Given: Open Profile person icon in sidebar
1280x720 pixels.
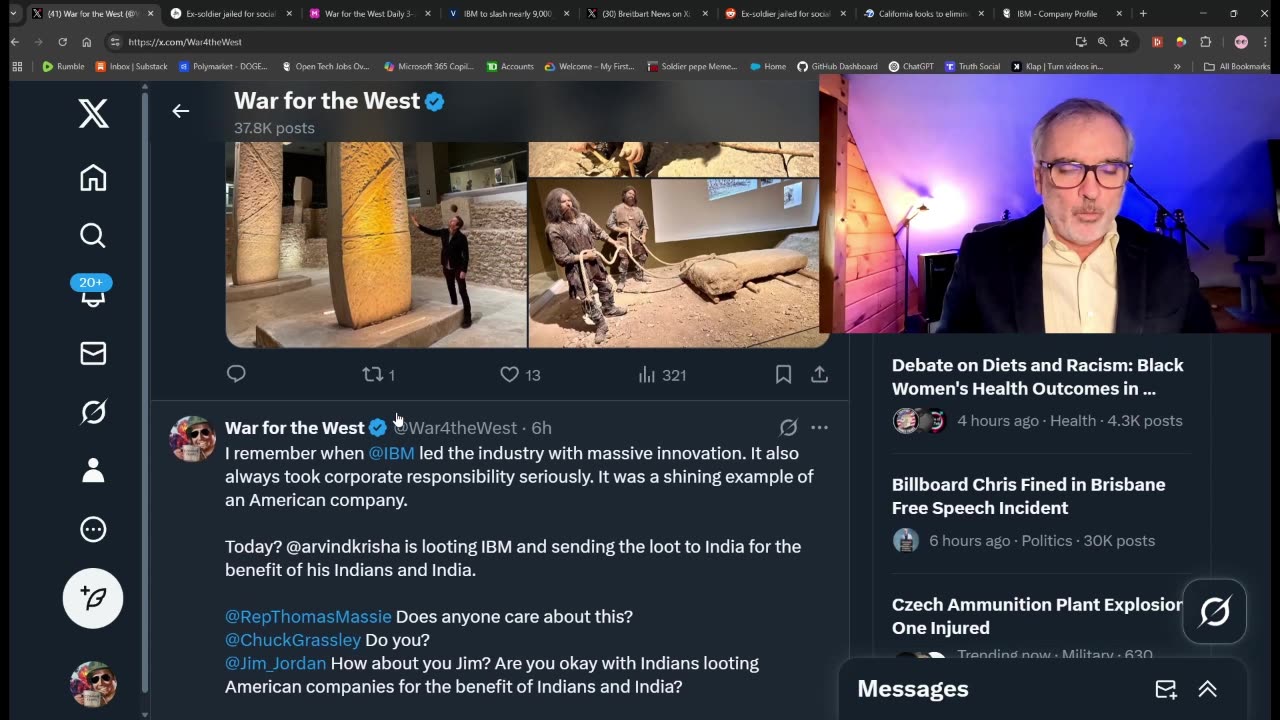Looking at the screenshot, I should [x=93, y=470].
